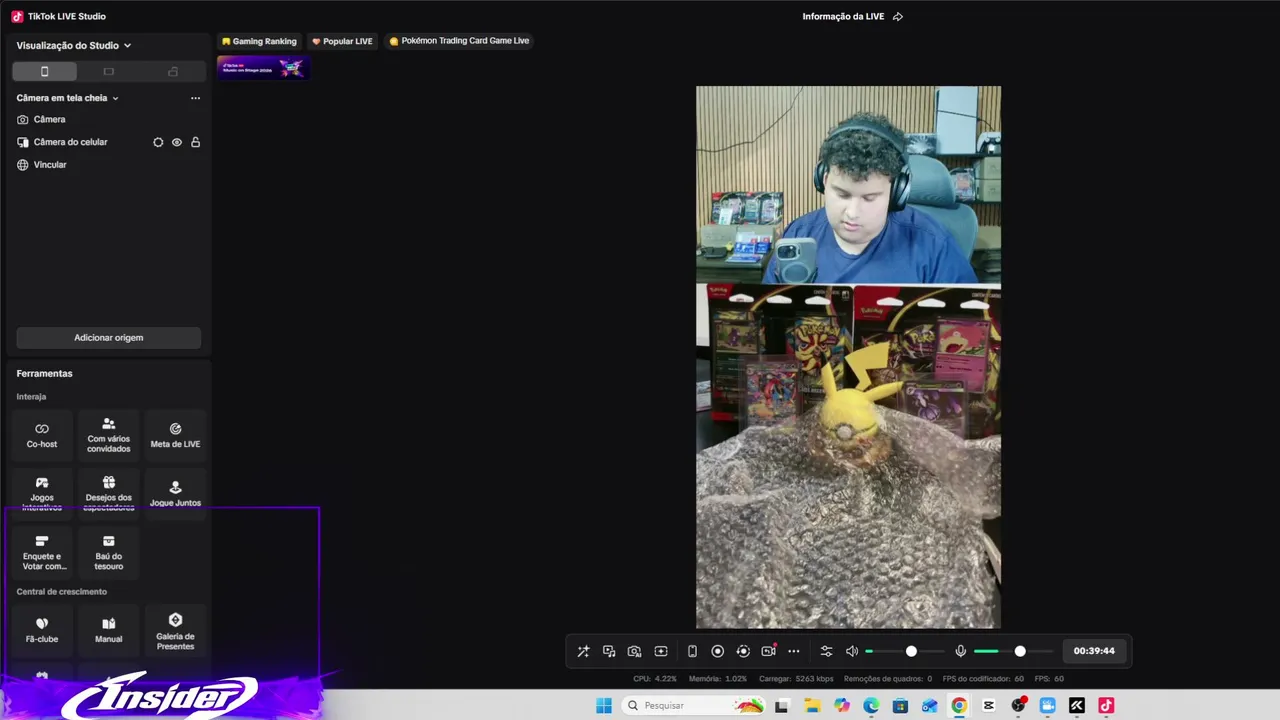Mute the microphone icon
Image resolution: width=1280 pixels, height=720 pixels.
pyautogui.click(x=960, y=651)
